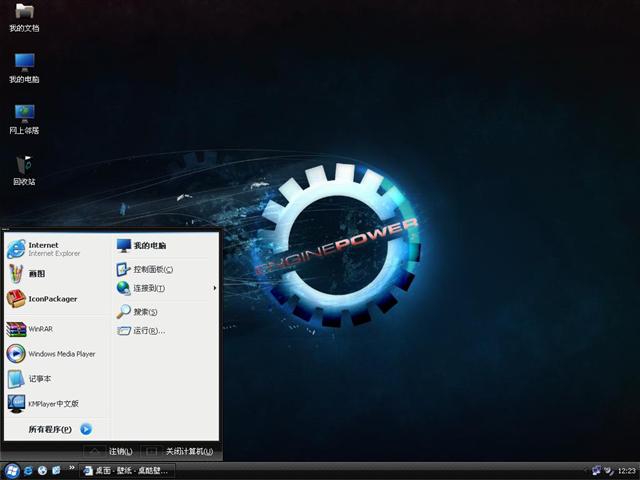Select the 网上邻居 desktop icon

click(24, 120)
